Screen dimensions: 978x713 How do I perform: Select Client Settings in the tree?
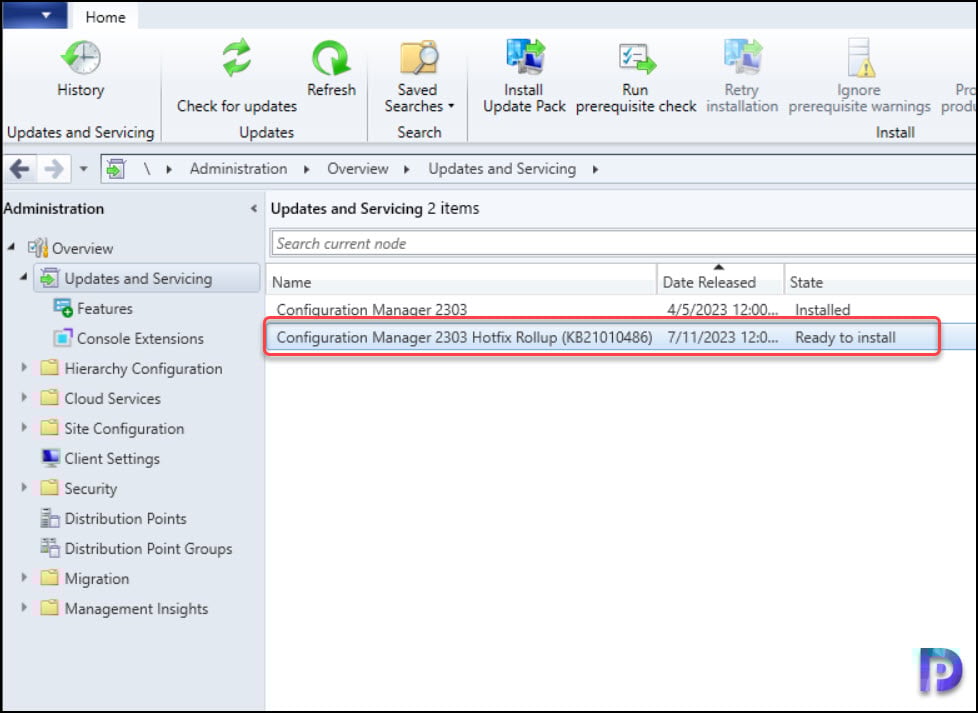(112, 458)
